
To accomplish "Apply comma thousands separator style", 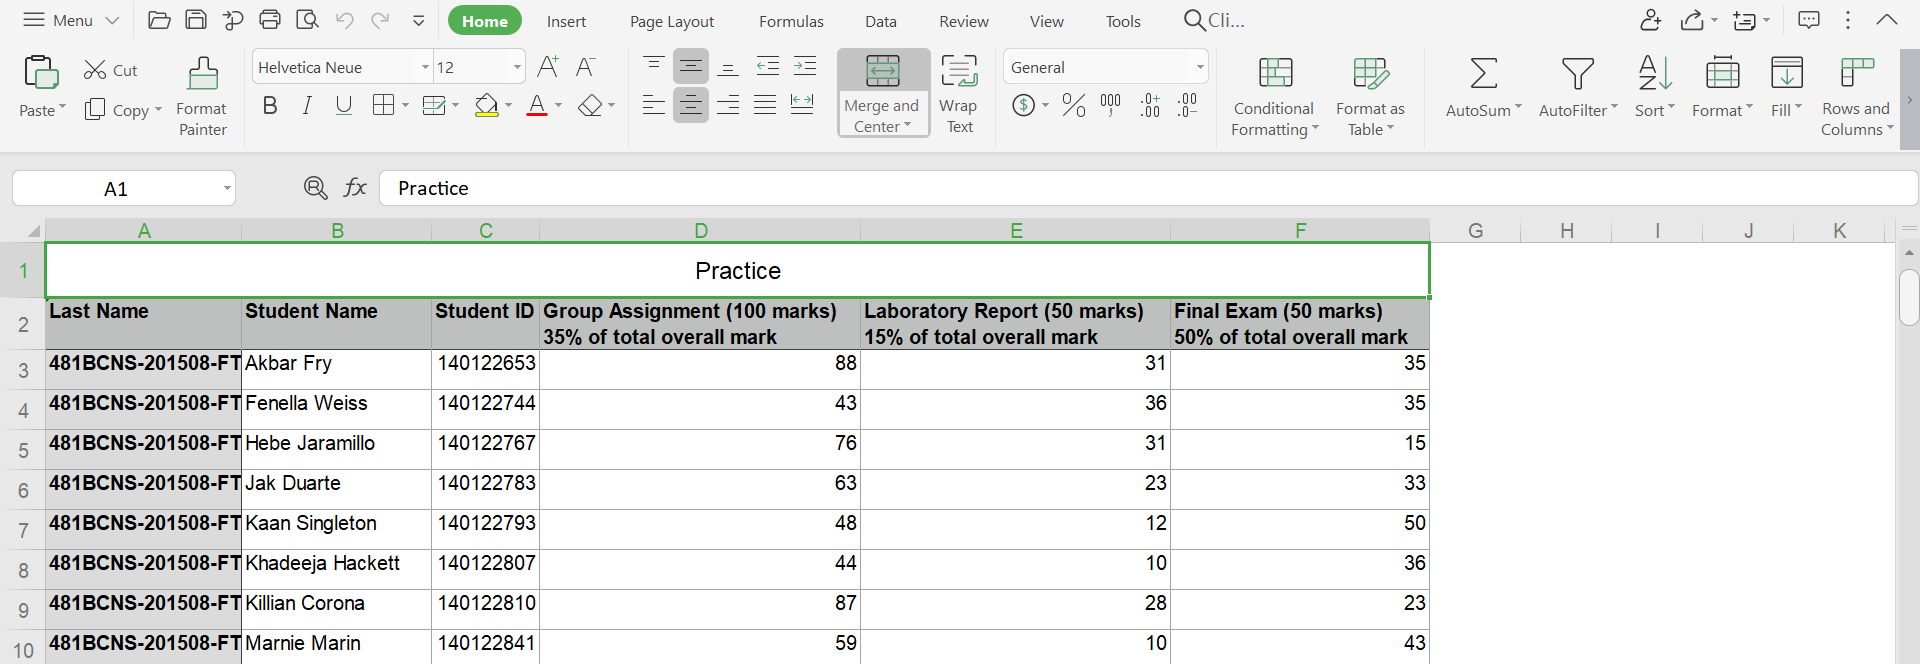I will (x=1111, y=104).
